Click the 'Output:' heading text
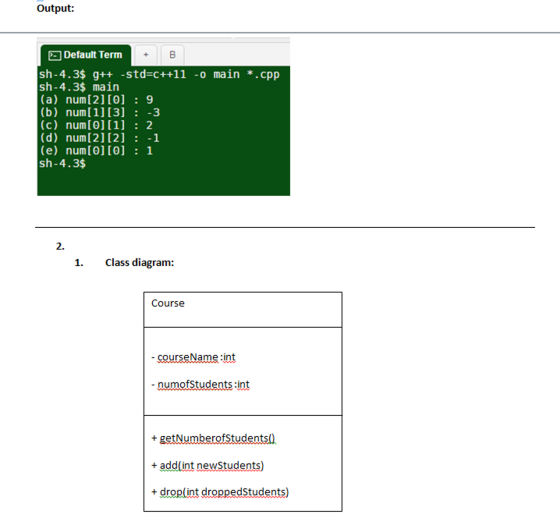The width and height of the screenshot is (560, 525). click(55, 8)
